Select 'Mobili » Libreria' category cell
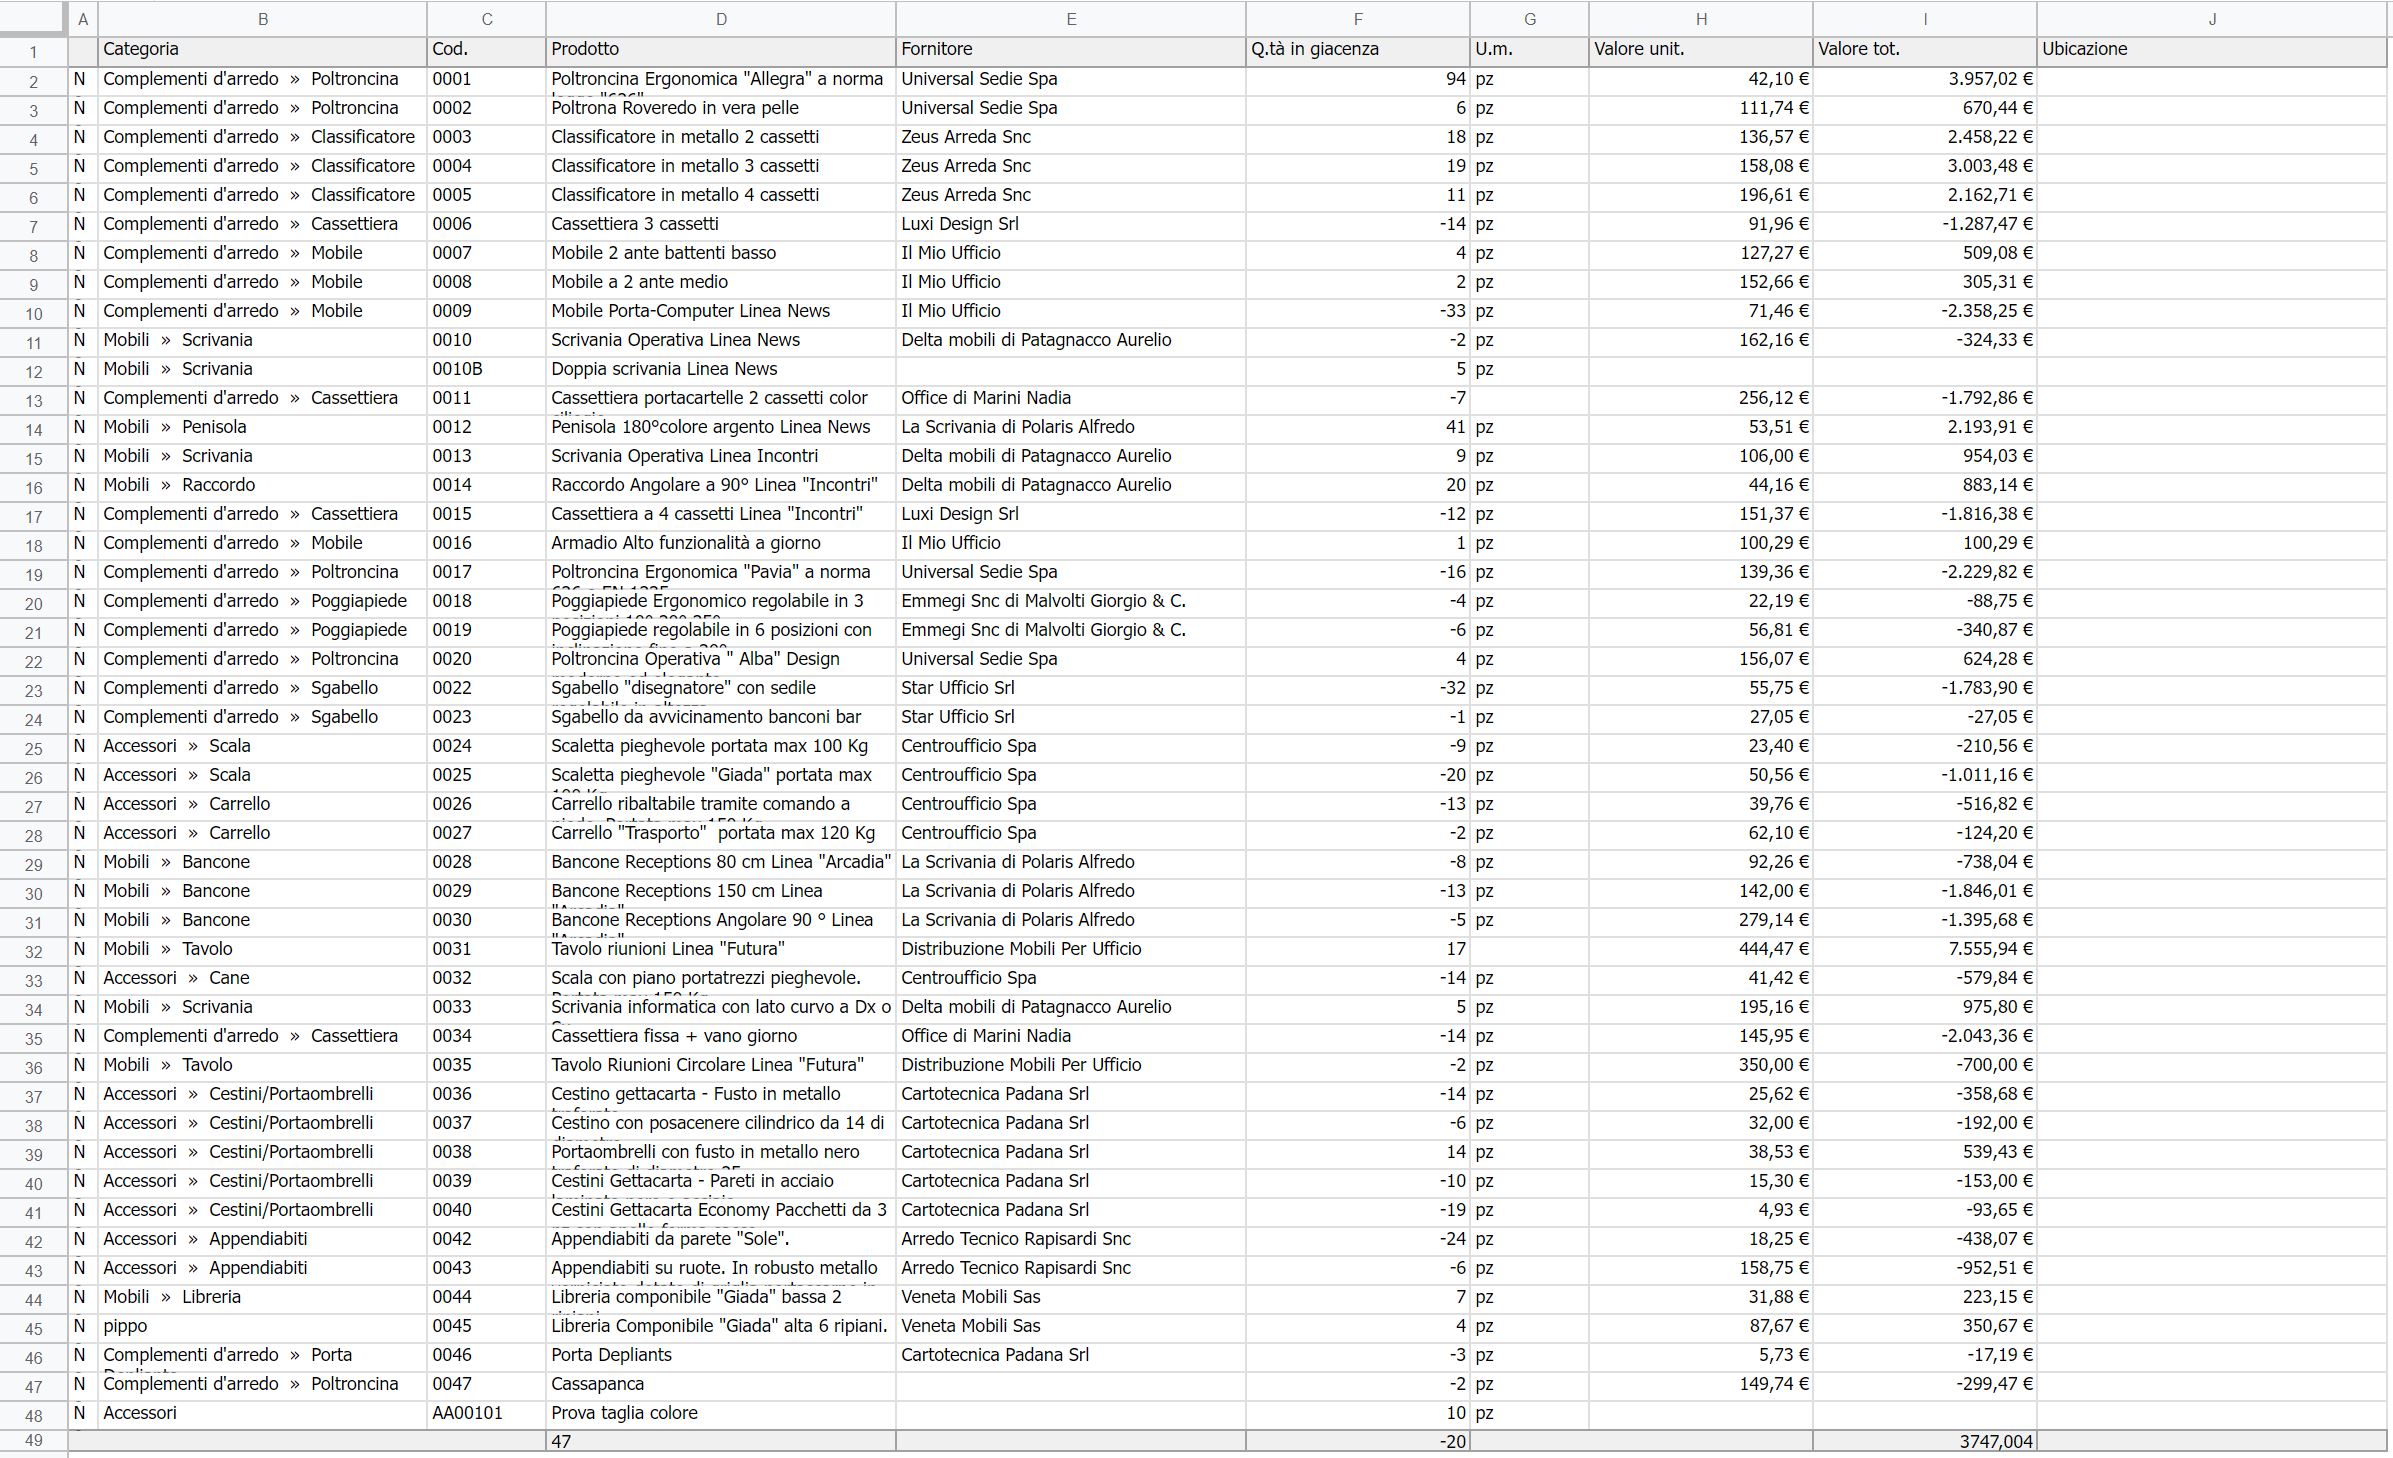This screenshot has height=1458, width=2393. click(262, 1298)
